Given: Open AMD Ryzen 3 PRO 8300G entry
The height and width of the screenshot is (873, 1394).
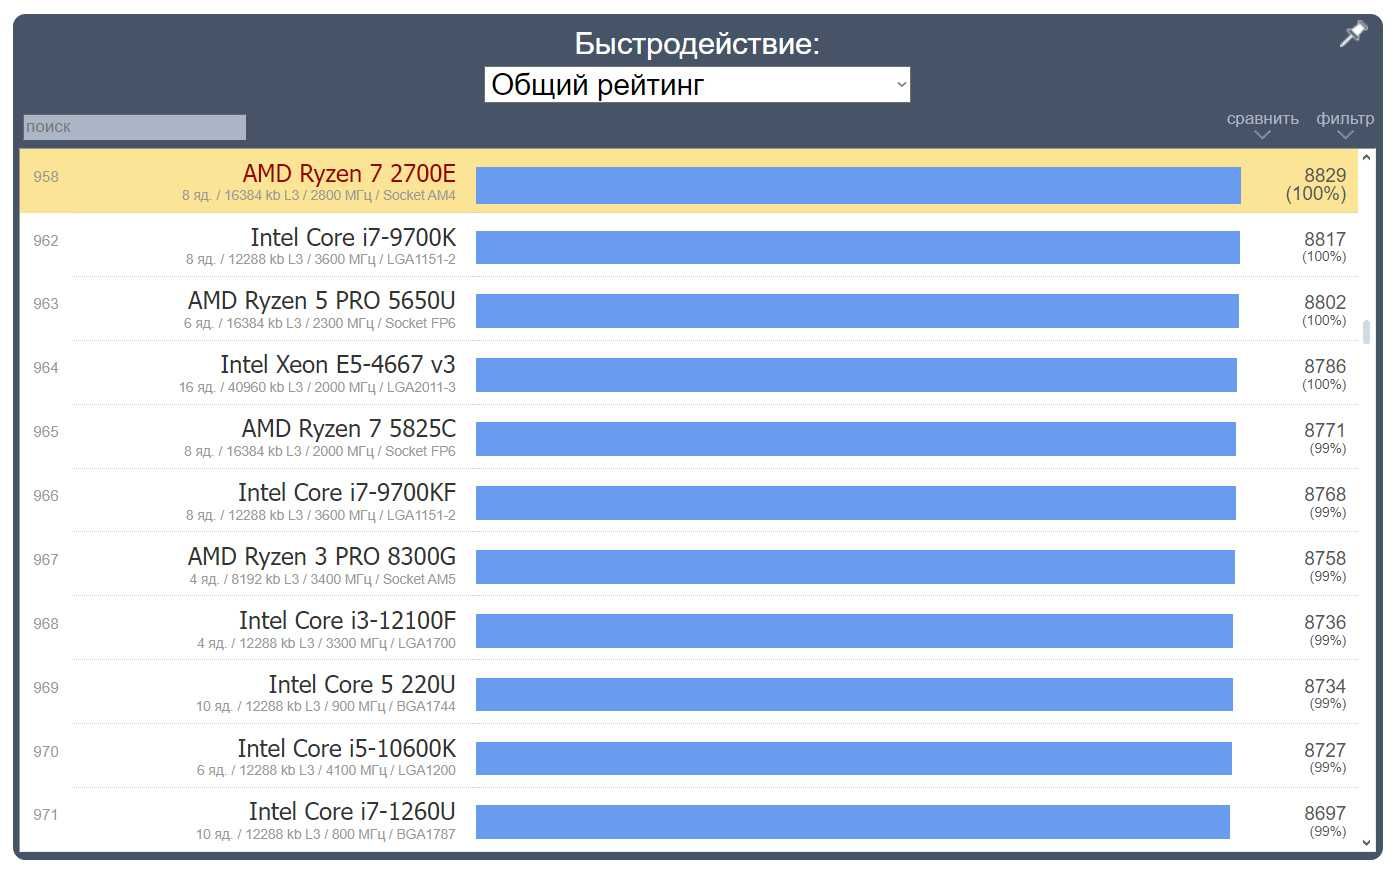Looking at the screenshot, I should 322,557.
